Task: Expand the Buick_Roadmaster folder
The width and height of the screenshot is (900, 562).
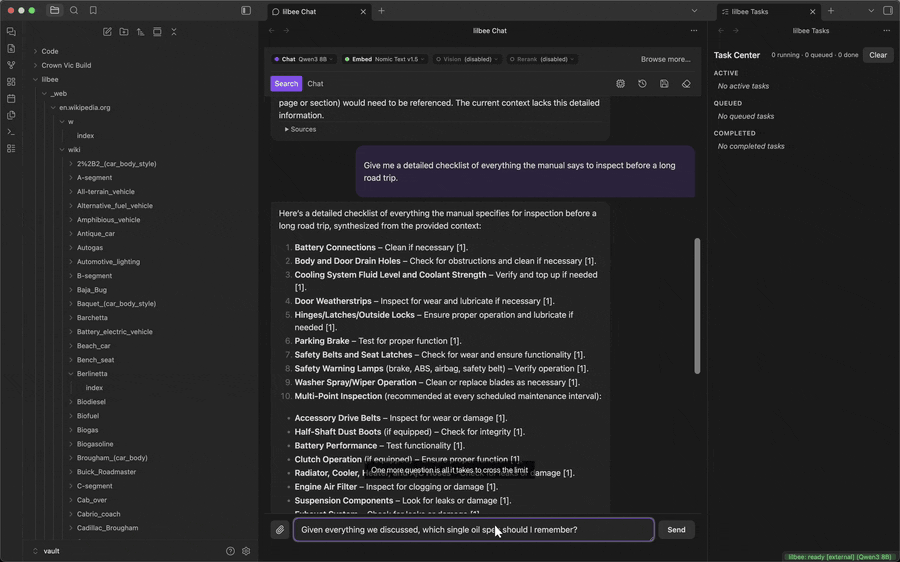Action: pos(106,472)
